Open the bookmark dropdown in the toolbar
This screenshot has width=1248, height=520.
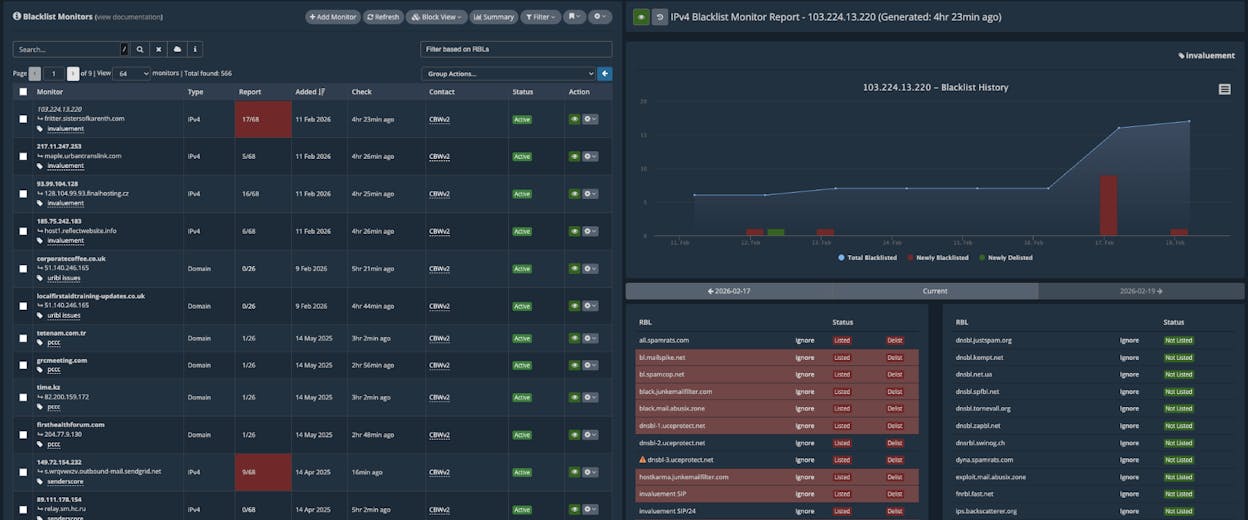[x=574, y=17]
